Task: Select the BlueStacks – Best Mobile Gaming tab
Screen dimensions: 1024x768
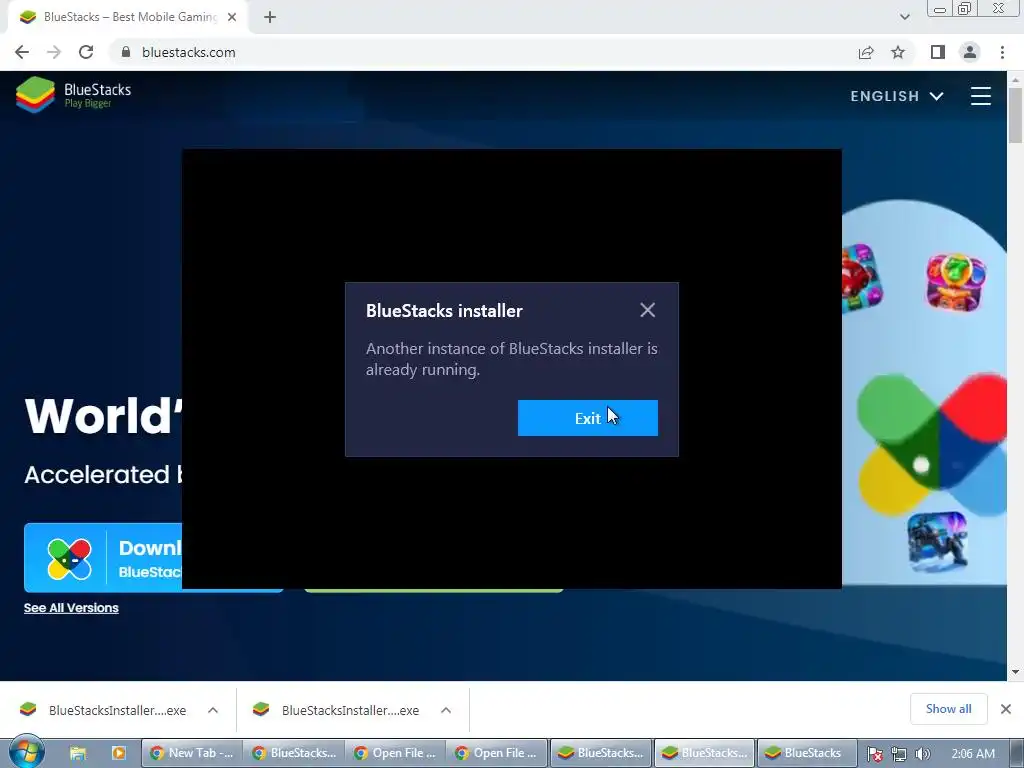Action: pos(128,17)
